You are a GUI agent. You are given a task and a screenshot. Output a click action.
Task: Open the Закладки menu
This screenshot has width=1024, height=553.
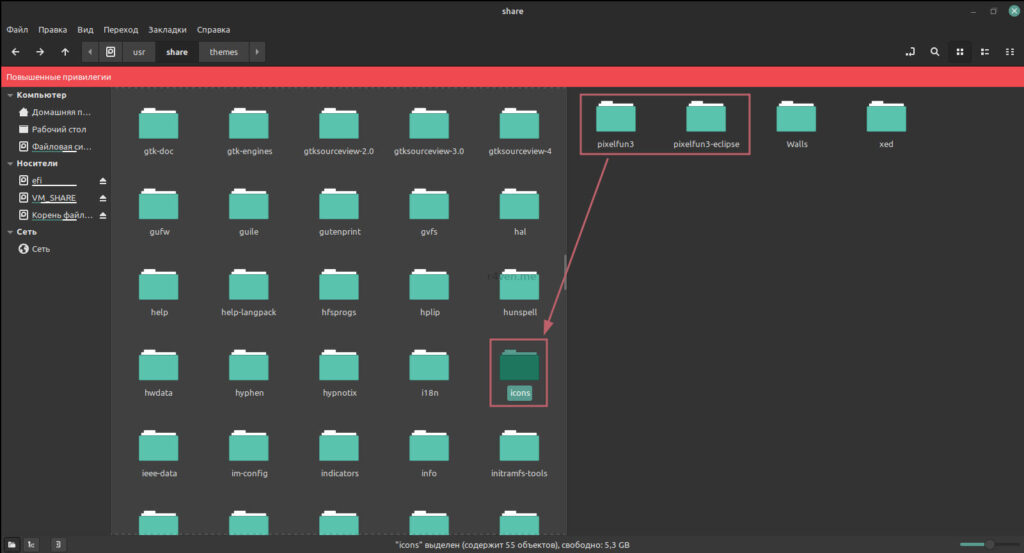pyautogui.click(x=166, y=29)
